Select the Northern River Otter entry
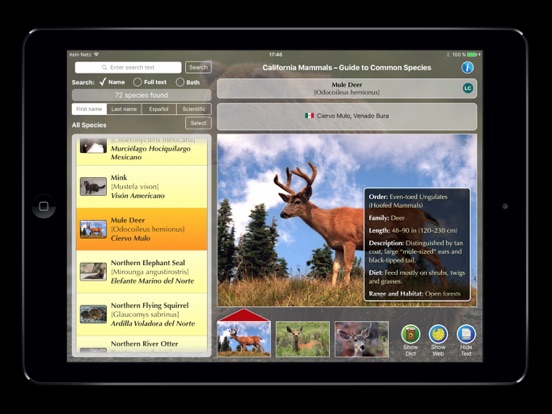The height and width of the screenshot is (414, 552). point(142,344)
